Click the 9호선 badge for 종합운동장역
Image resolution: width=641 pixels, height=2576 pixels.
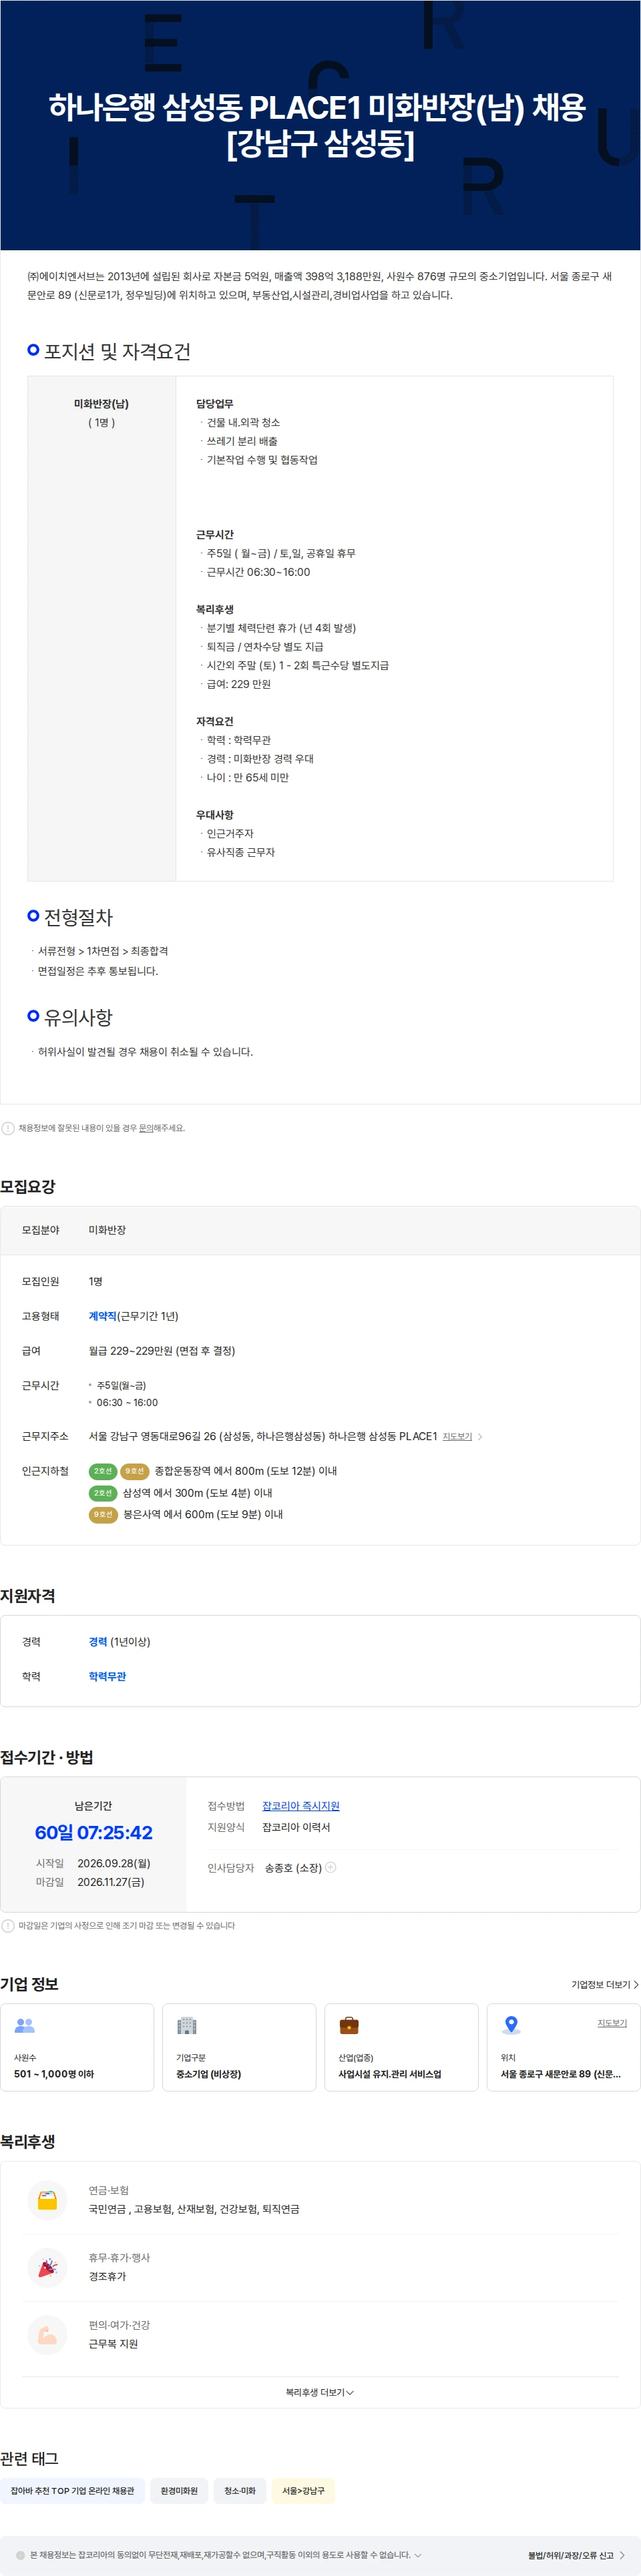tap(134, 1471)
